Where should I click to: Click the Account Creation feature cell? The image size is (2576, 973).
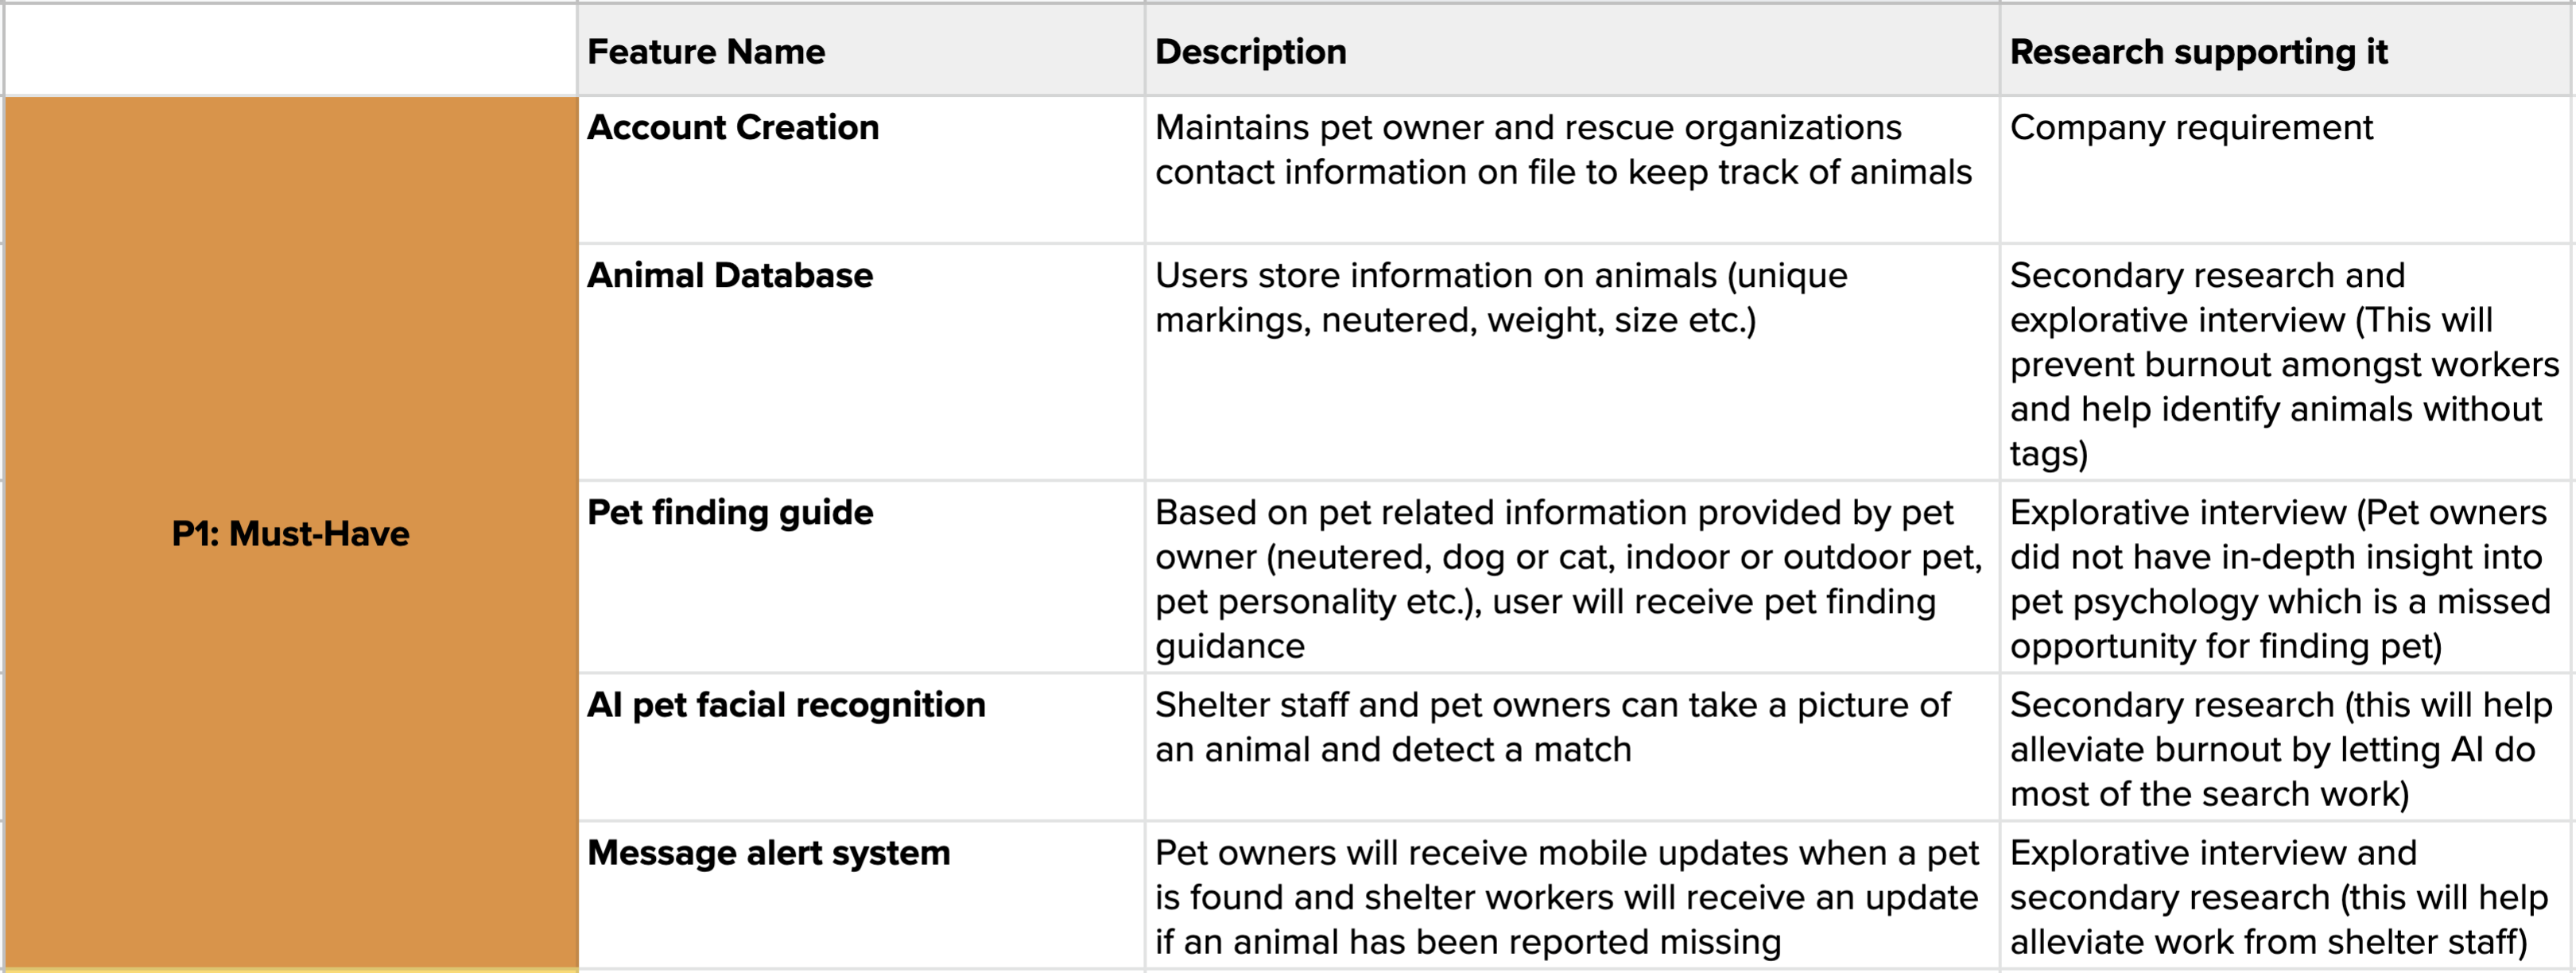(x=861, y=170)
